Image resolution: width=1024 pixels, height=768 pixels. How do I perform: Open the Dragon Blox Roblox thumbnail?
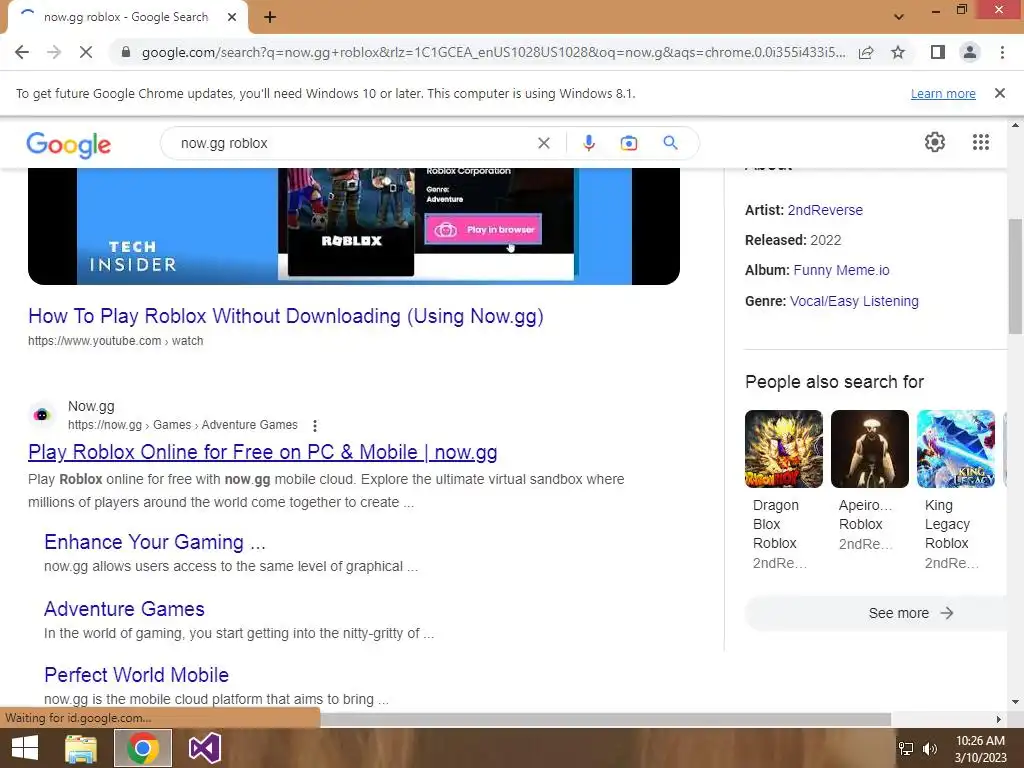784,449
